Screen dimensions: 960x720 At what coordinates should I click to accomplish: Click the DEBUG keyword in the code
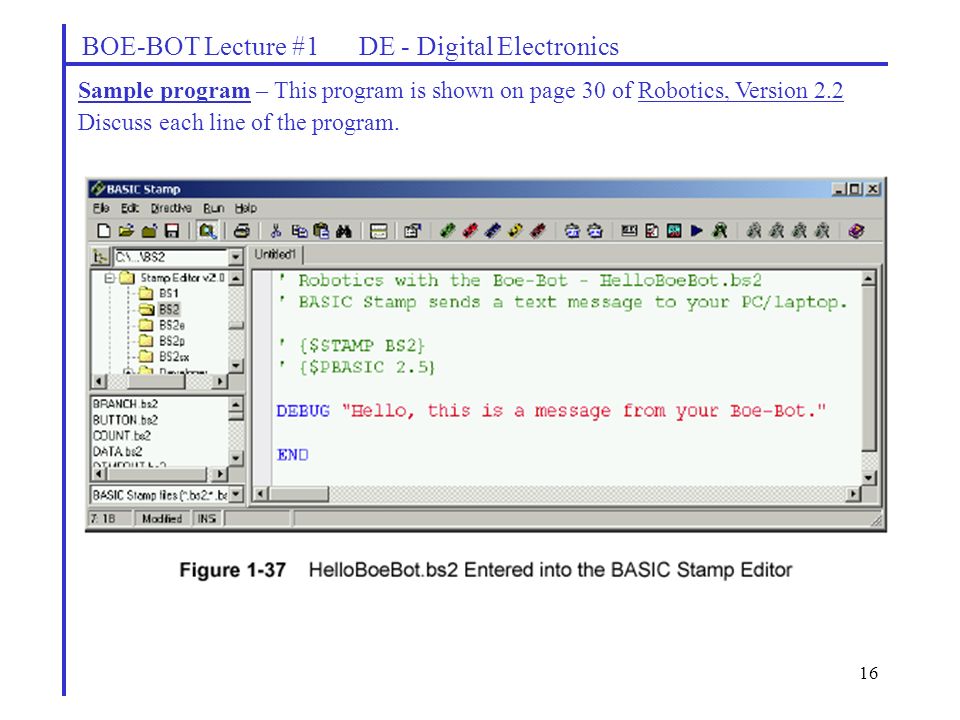click(x=303, y=411)
